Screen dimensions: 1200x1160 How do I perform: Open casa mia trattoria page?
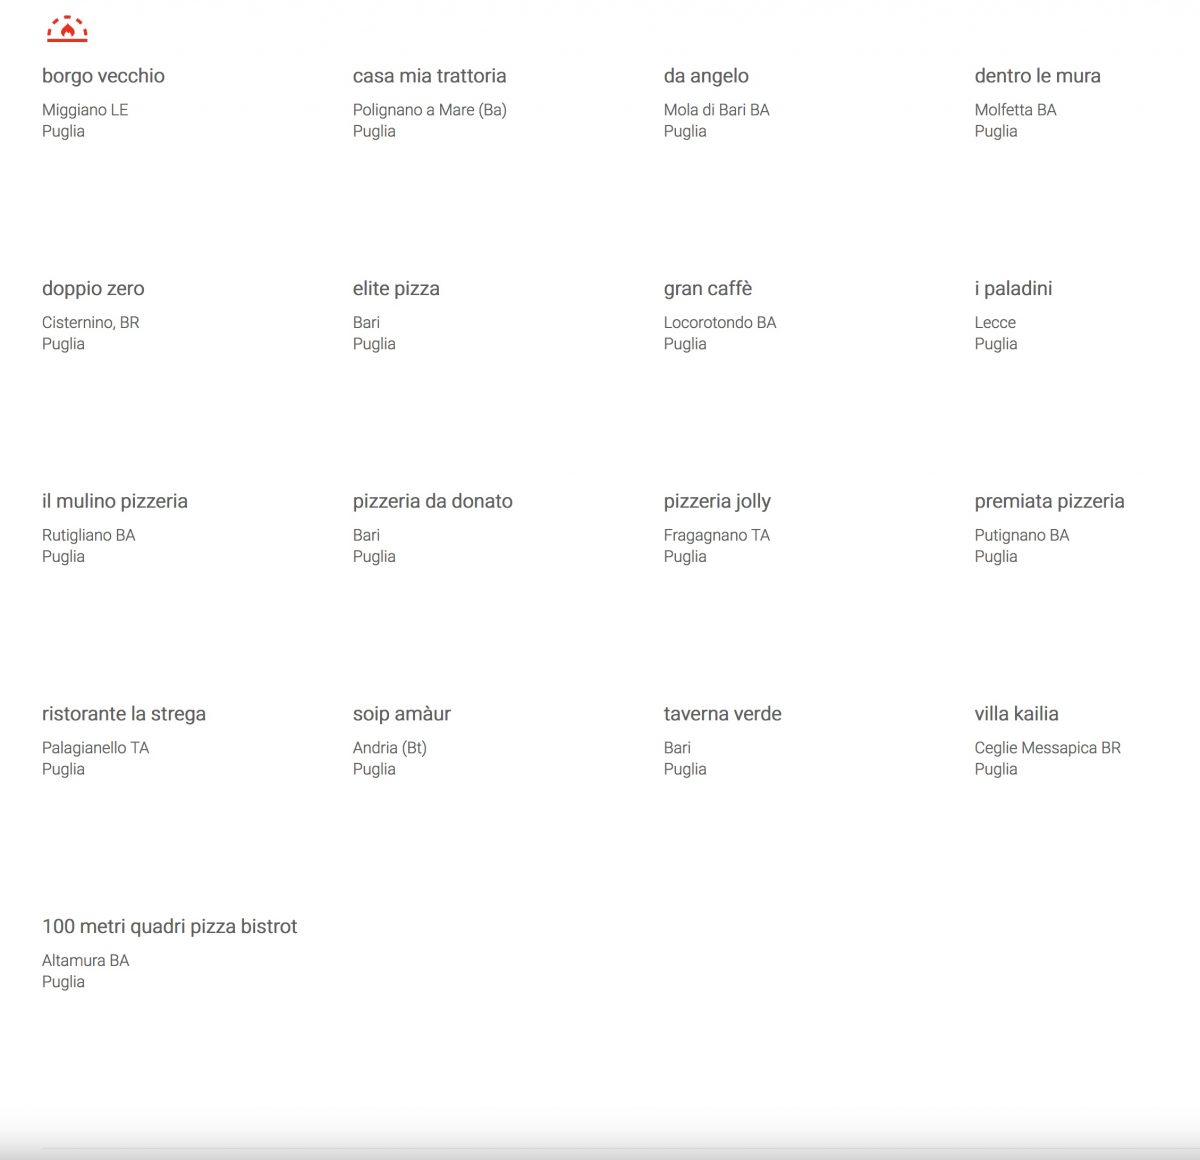pyautogui.click(x=429, y=76)
